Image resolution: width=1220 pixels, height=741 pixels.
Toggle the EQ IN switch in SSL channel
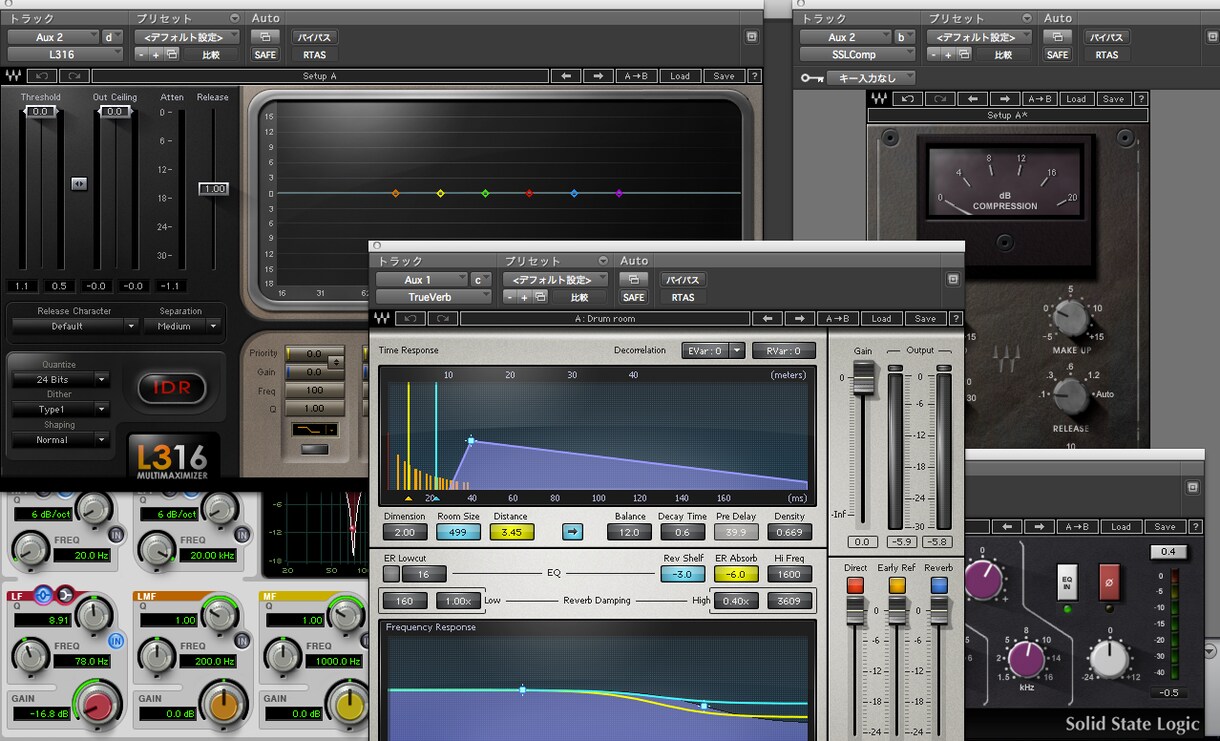coord(1067,581)
